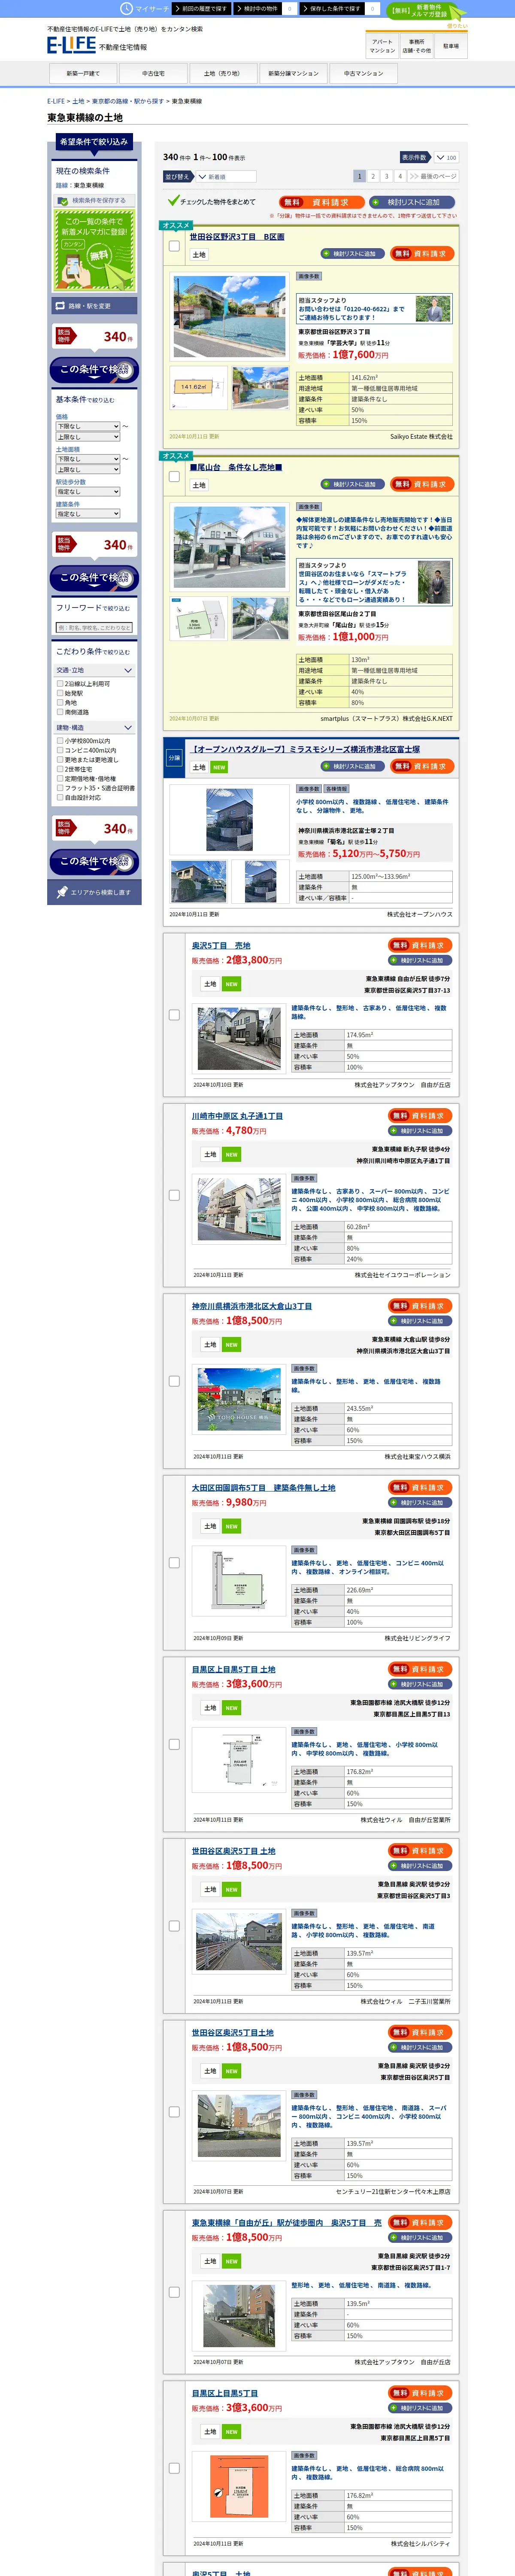Click the フリーワード search input field

pos(94,628)
